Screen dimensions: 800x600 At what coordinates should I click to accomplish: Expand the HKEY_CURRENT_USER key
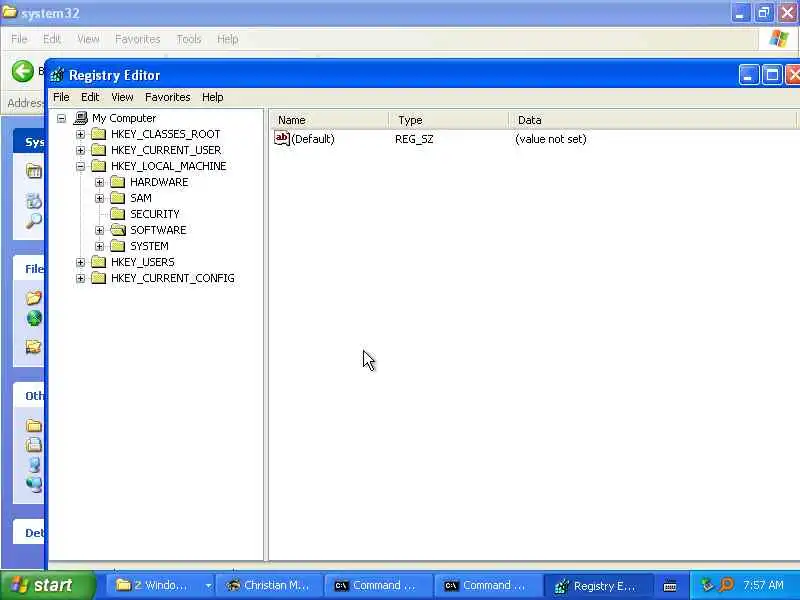coord(81,151)
